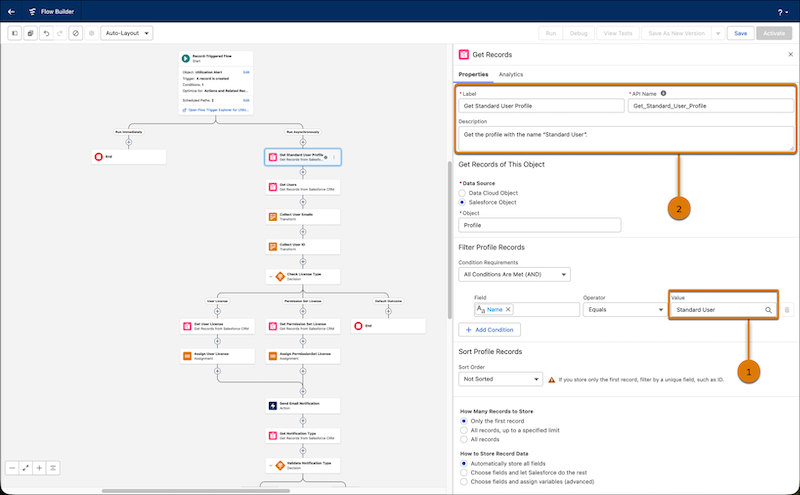Click the canvas horizontal scrollbar

click(x=195, y=491)
